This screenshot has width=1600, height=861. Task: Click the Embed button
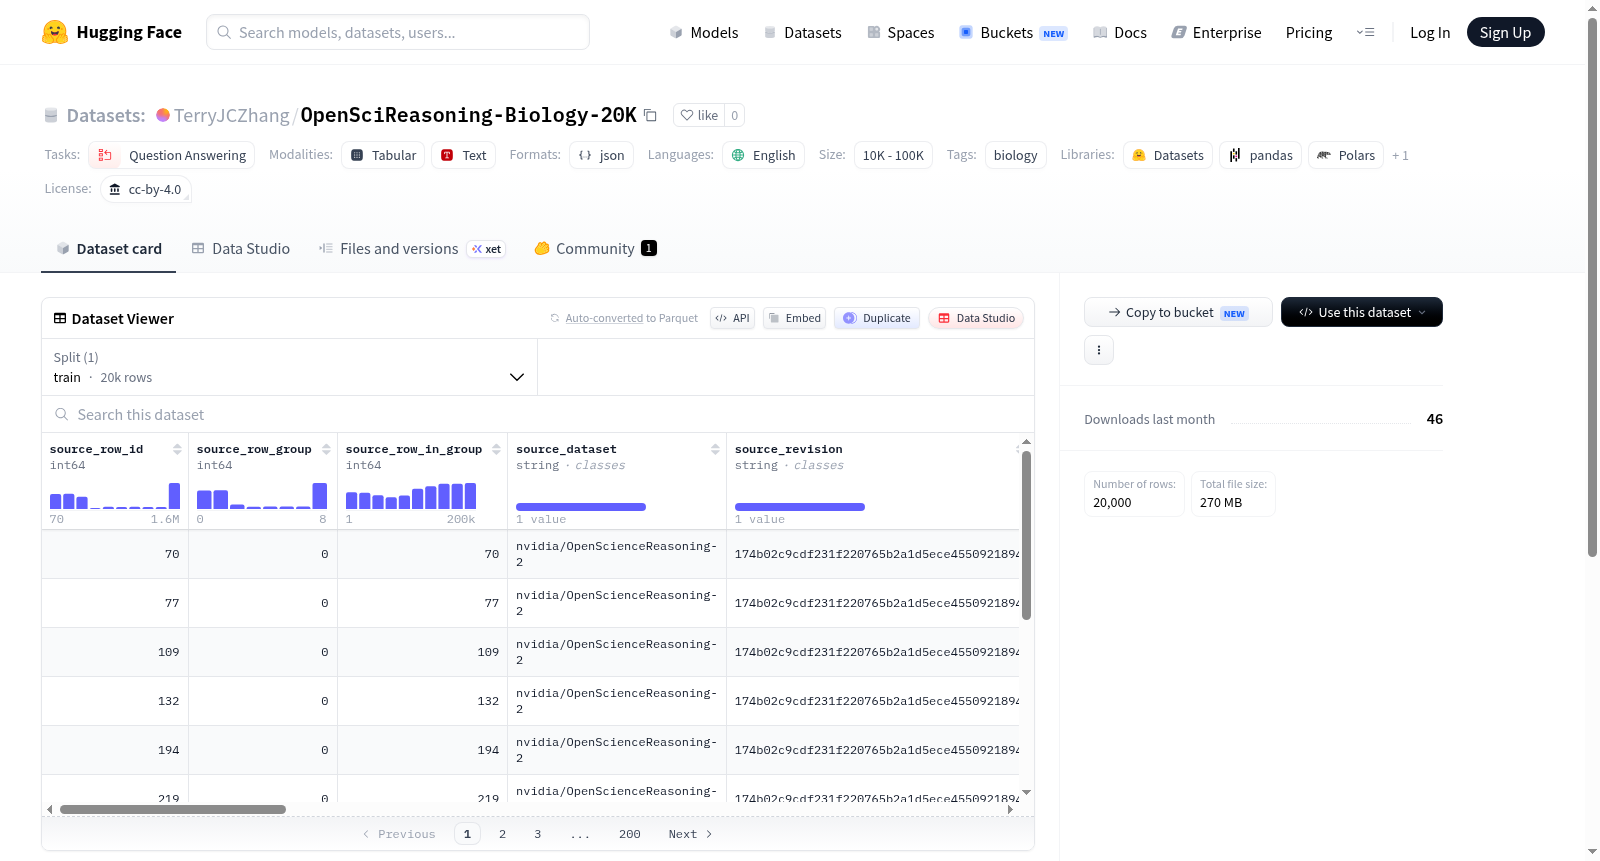coord(795,318)
